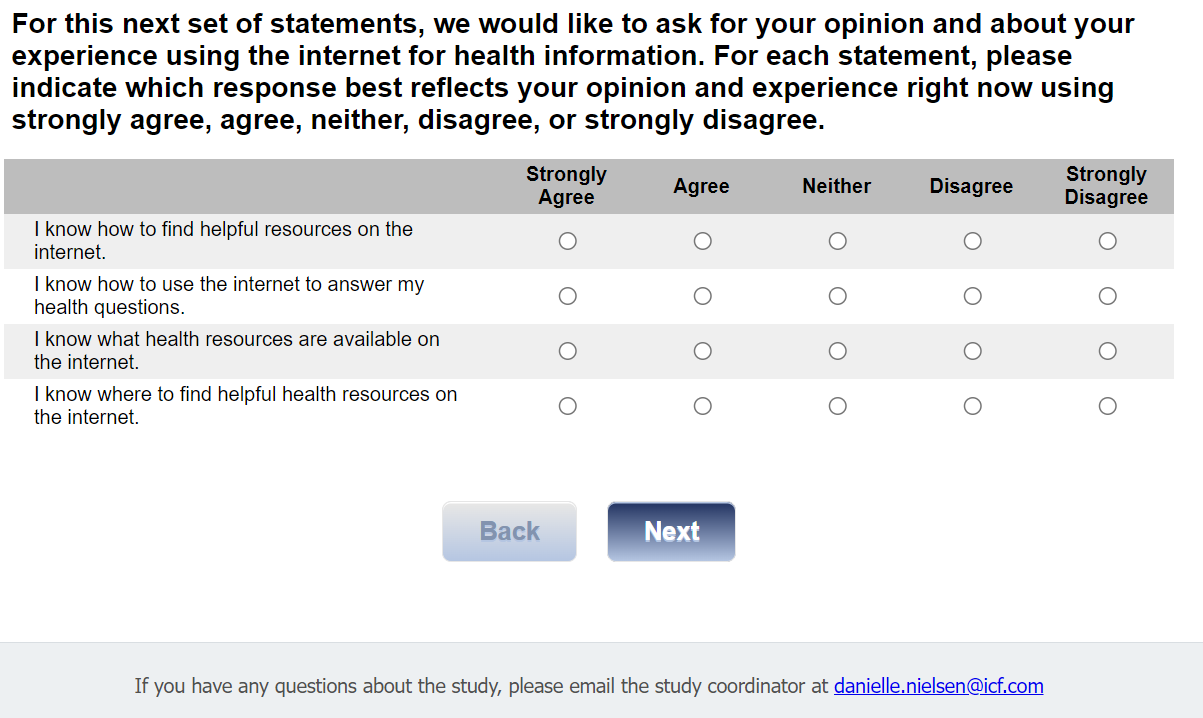The image size is (1203, 718).
Task: Select Strongly Agree for answering health questions
Action: click(x=568, y=296)
